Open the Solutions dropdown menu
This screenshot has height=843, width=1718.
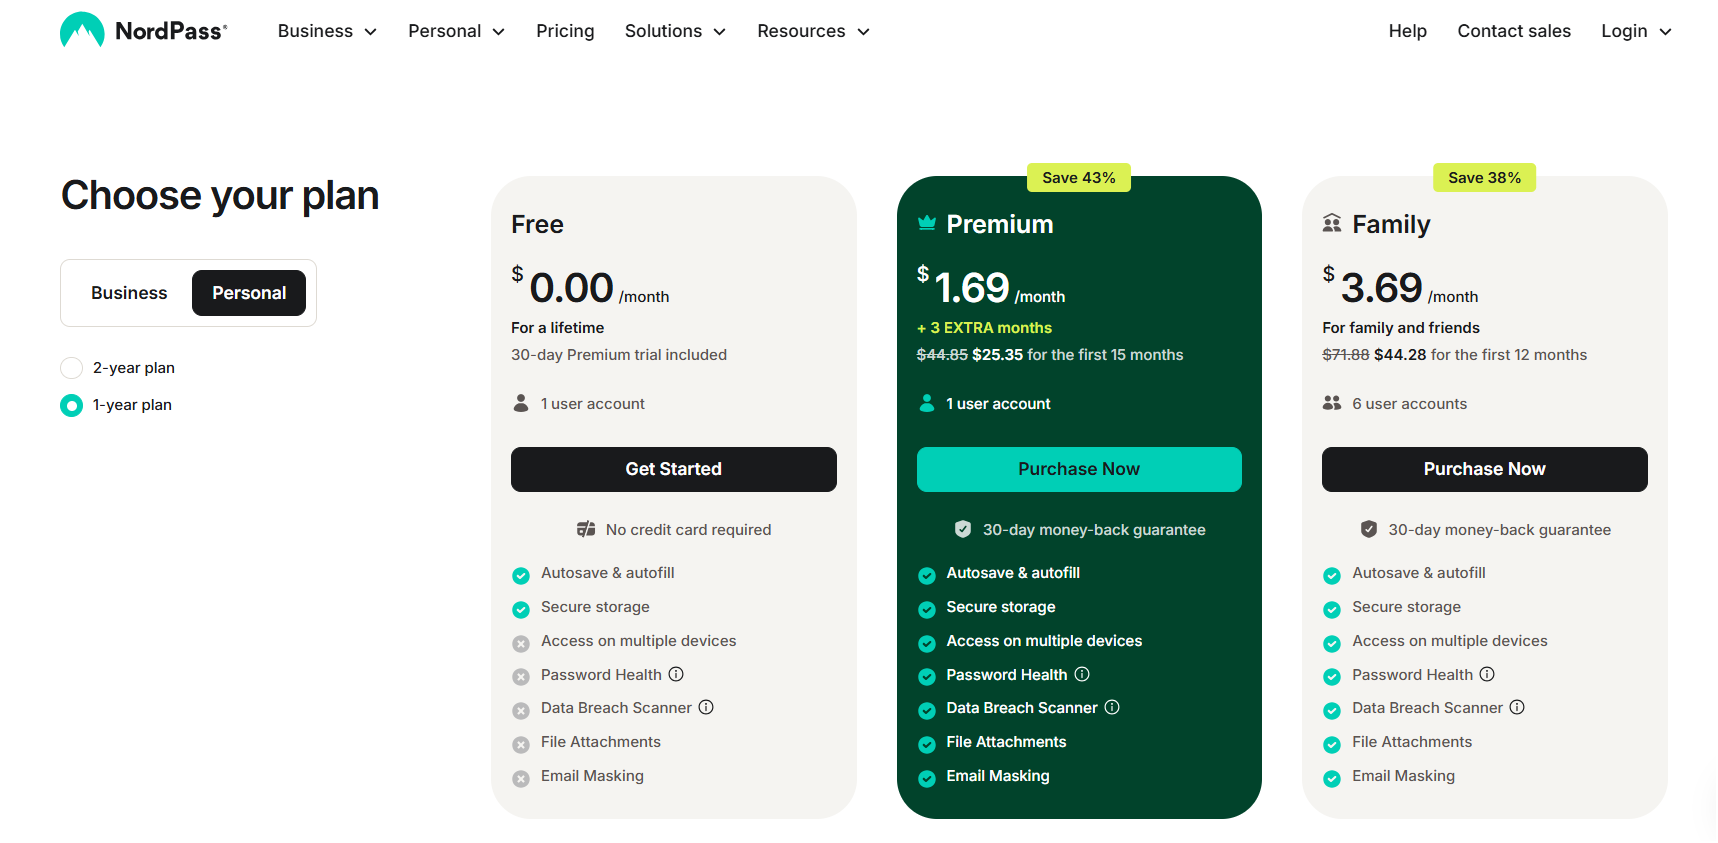[x=675, y=31]
